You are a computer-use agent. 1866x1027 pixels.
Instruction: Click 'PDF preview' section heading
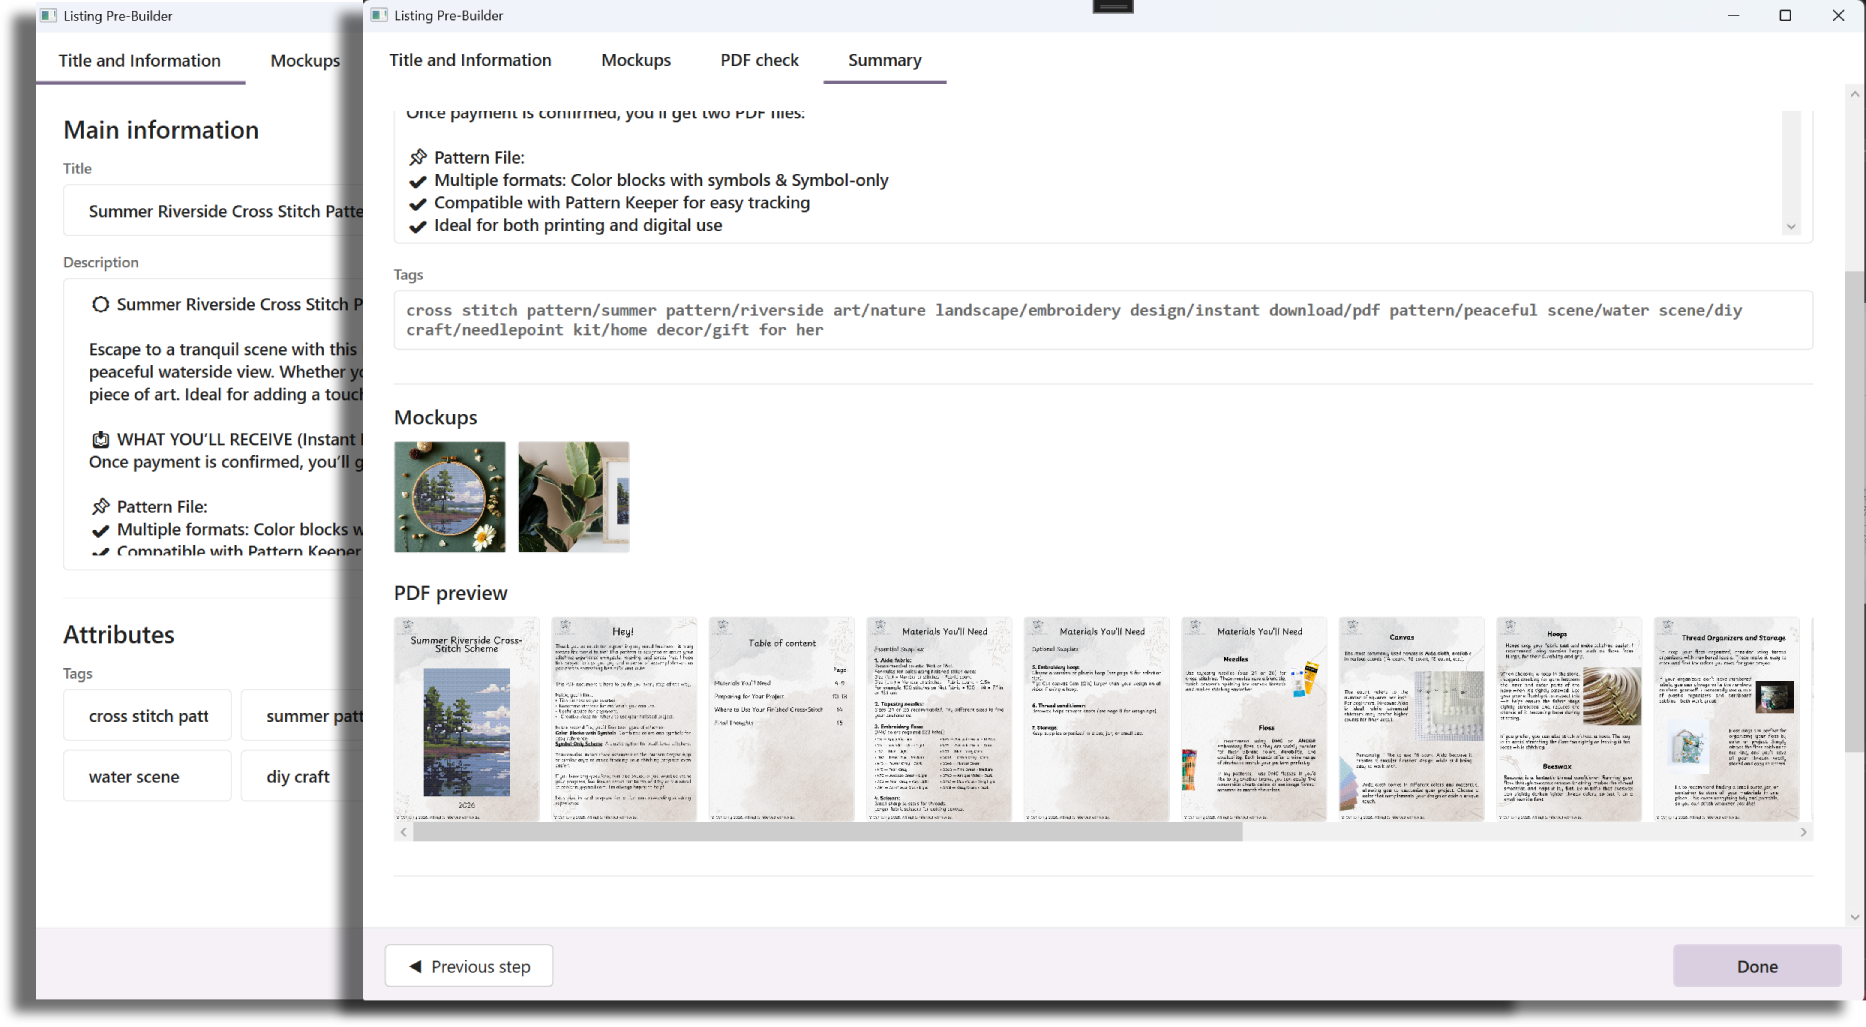click(x=451, y=593)
